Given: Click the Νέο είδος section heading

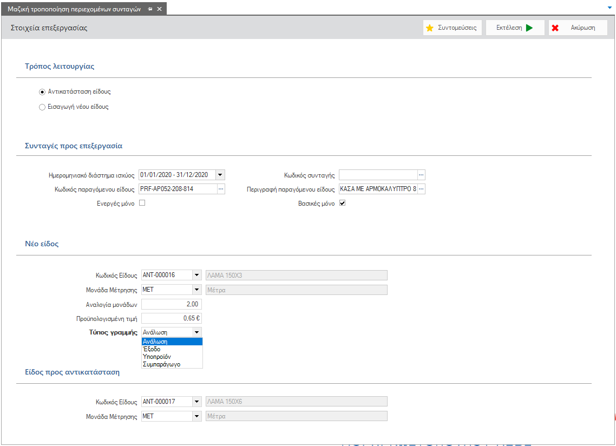Looking at the screenshot, I should click(x=42, y=244).
